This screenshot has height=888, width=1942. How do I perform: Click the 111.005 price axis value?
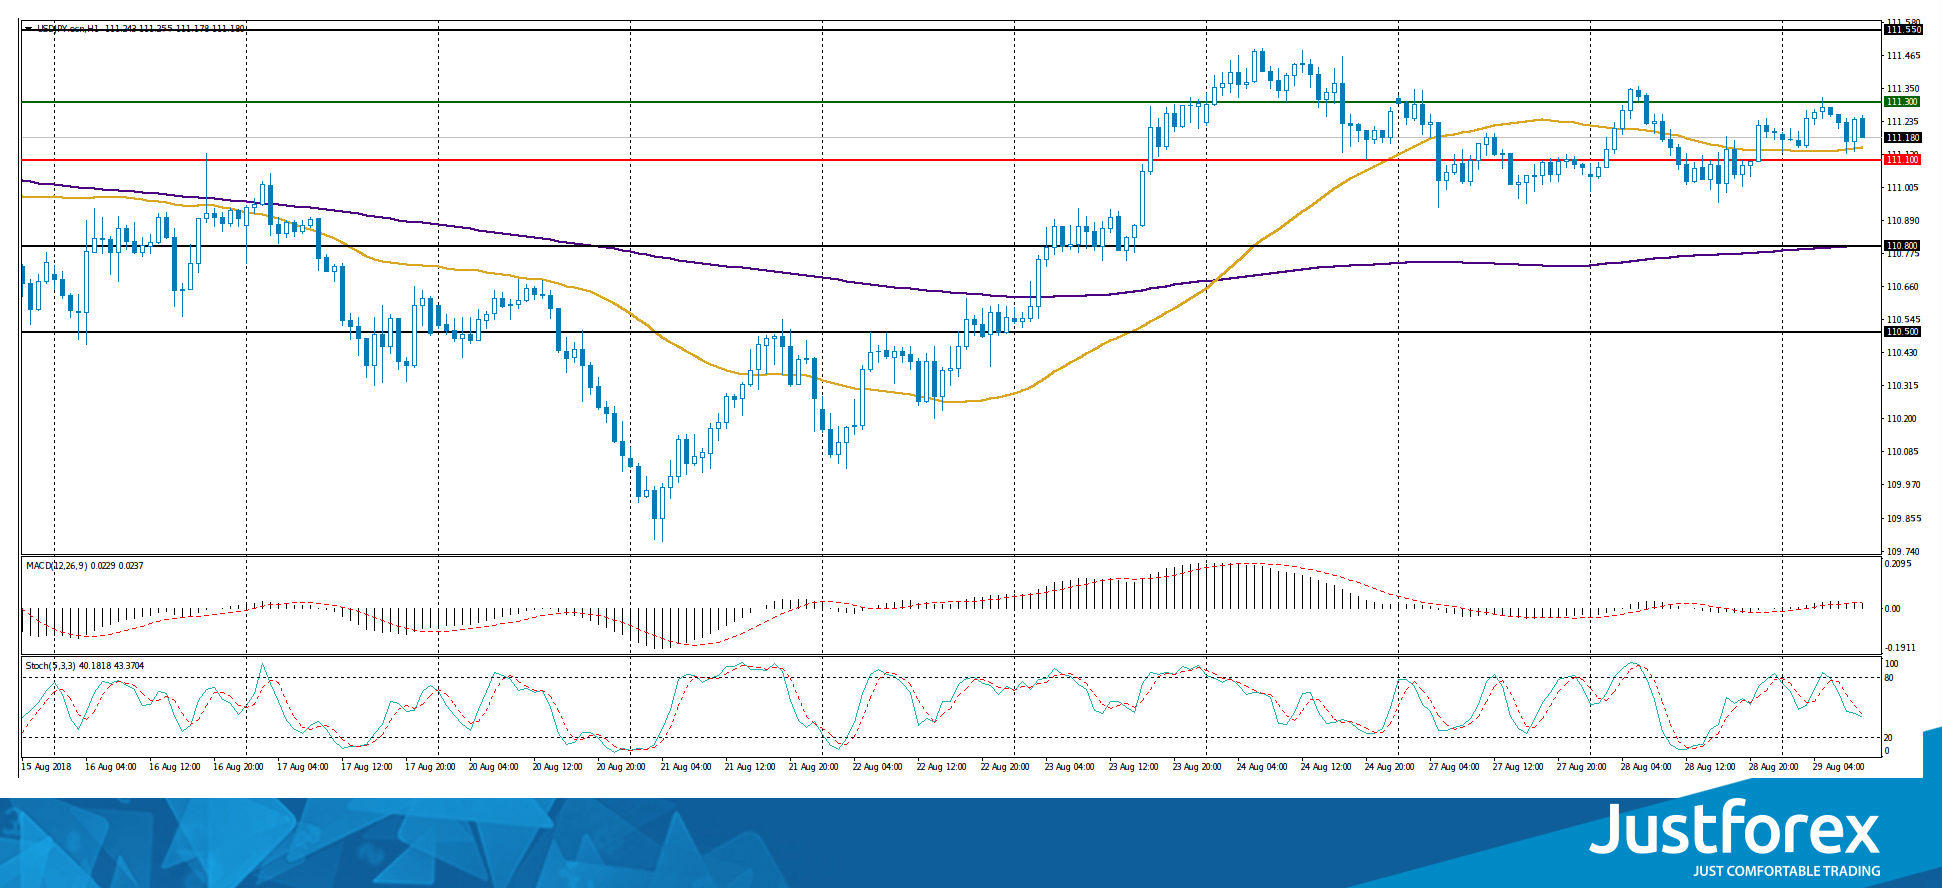pos(1903,188)
